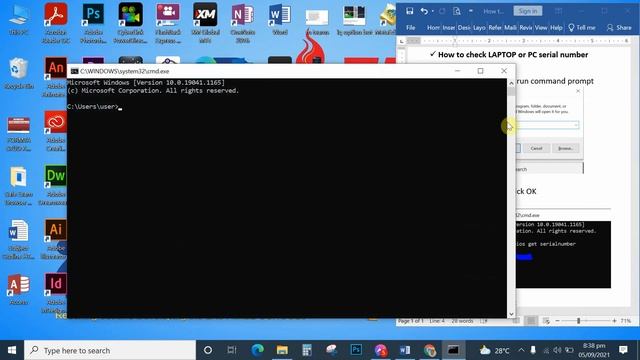
Task: Click the Share button in Word
Action: tap(619, 28)
